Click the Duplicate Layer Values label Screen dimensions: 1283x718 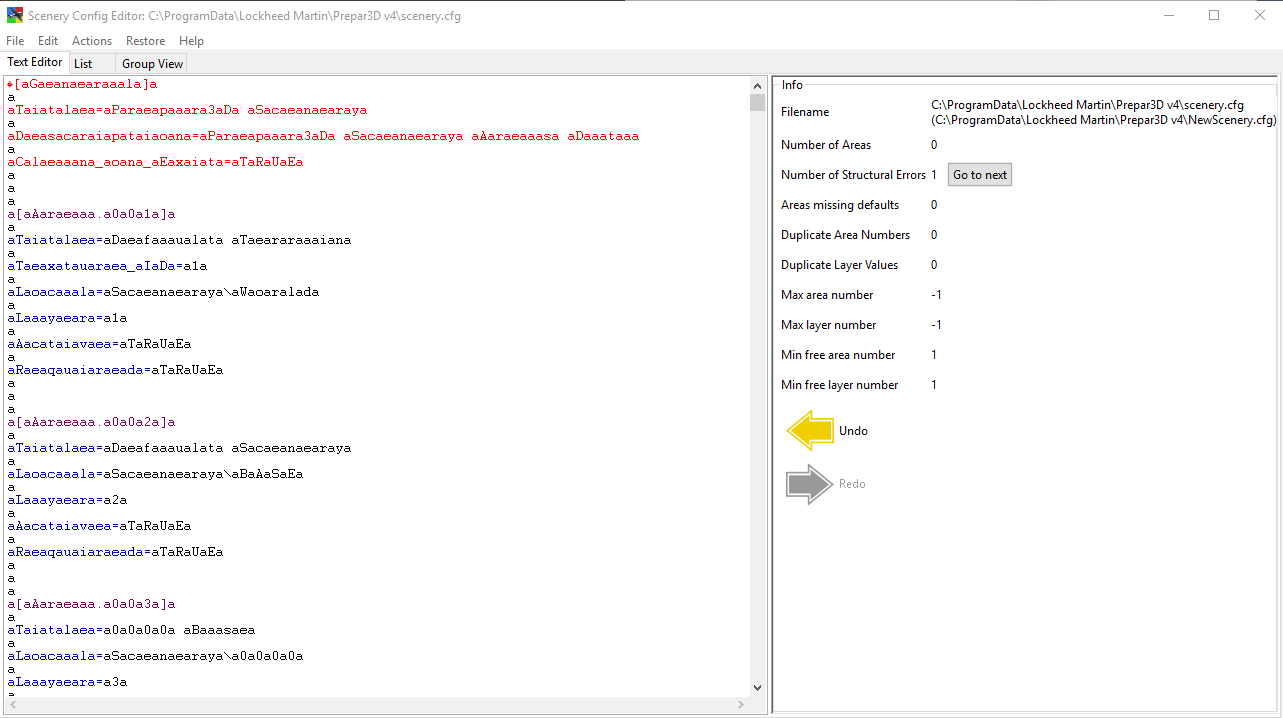pos(840,265)
